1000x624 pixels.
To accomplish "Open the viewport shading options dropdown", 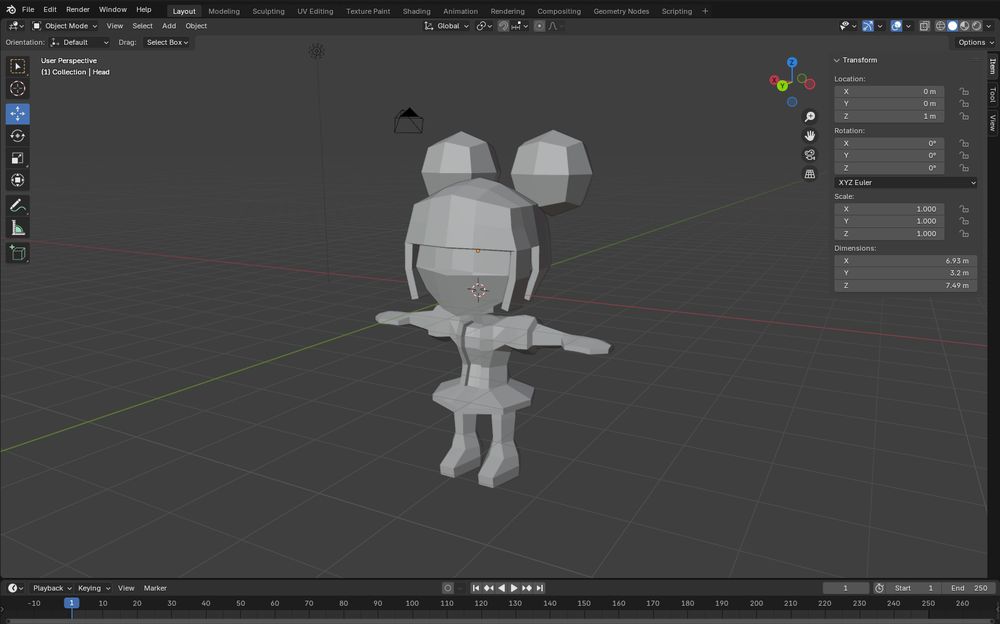I will pos(989,26).
